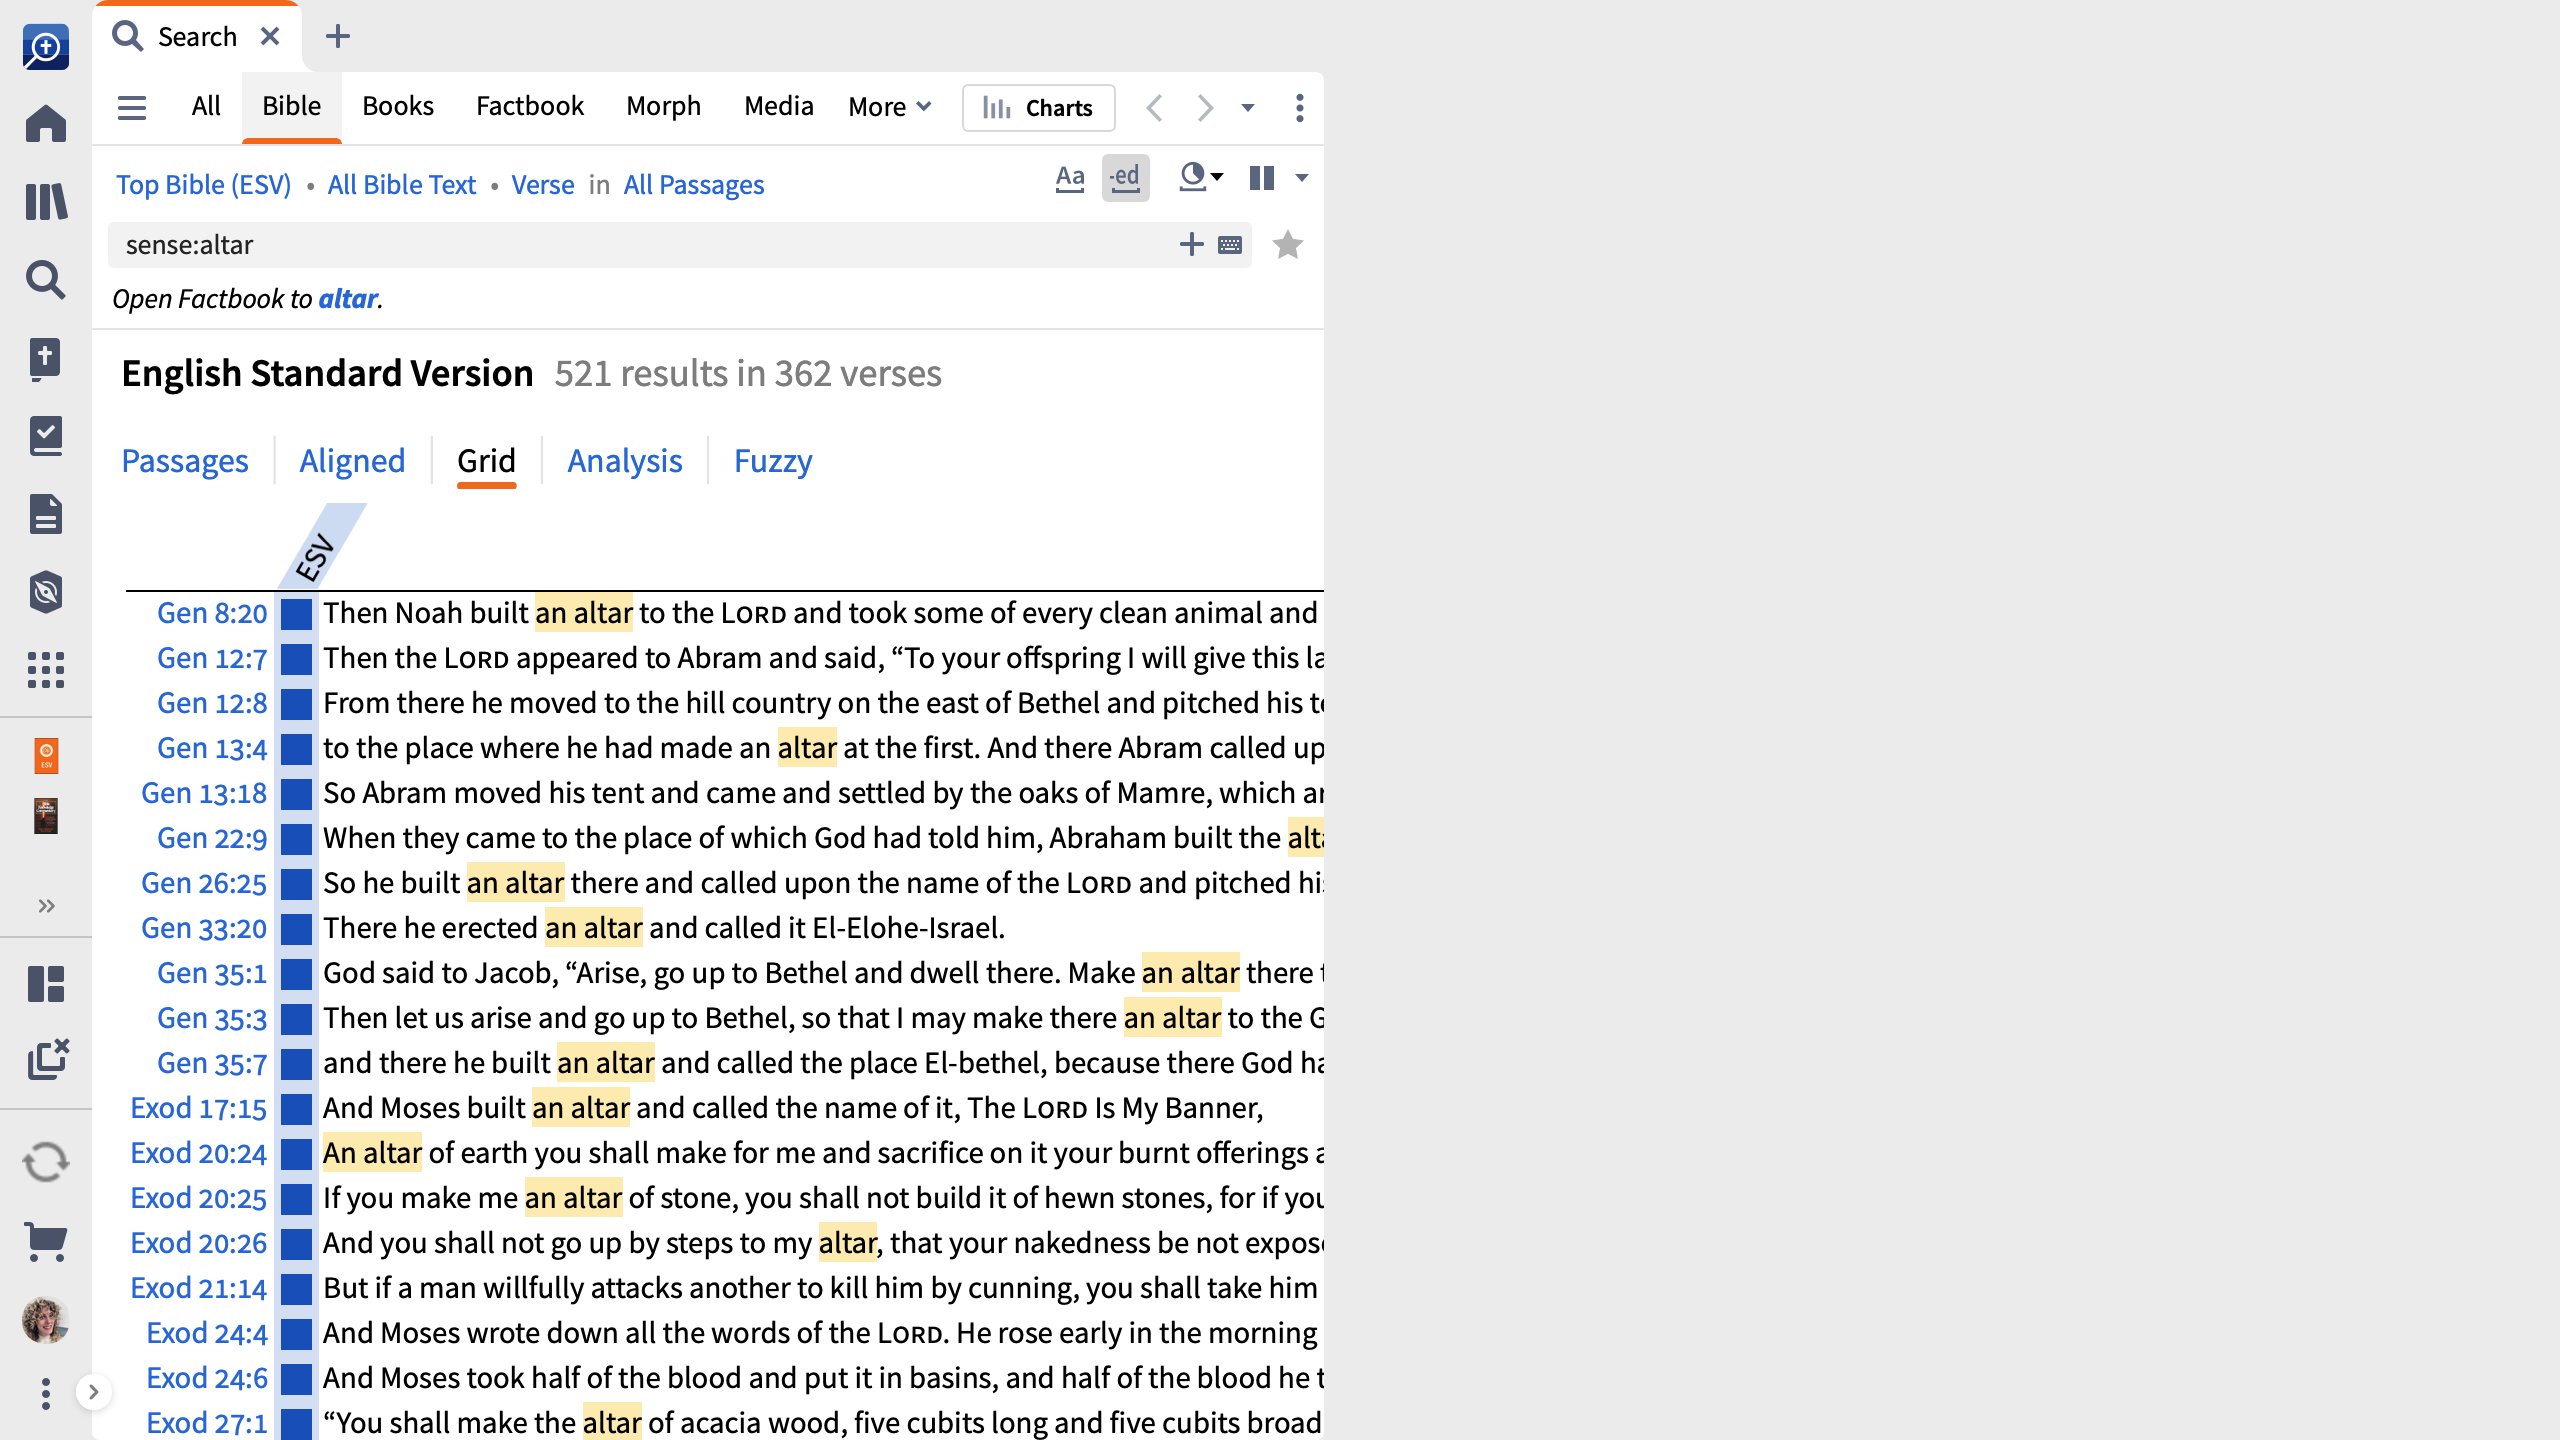
Task: Open the search panel hamburger menu
Action: point(132,107)
